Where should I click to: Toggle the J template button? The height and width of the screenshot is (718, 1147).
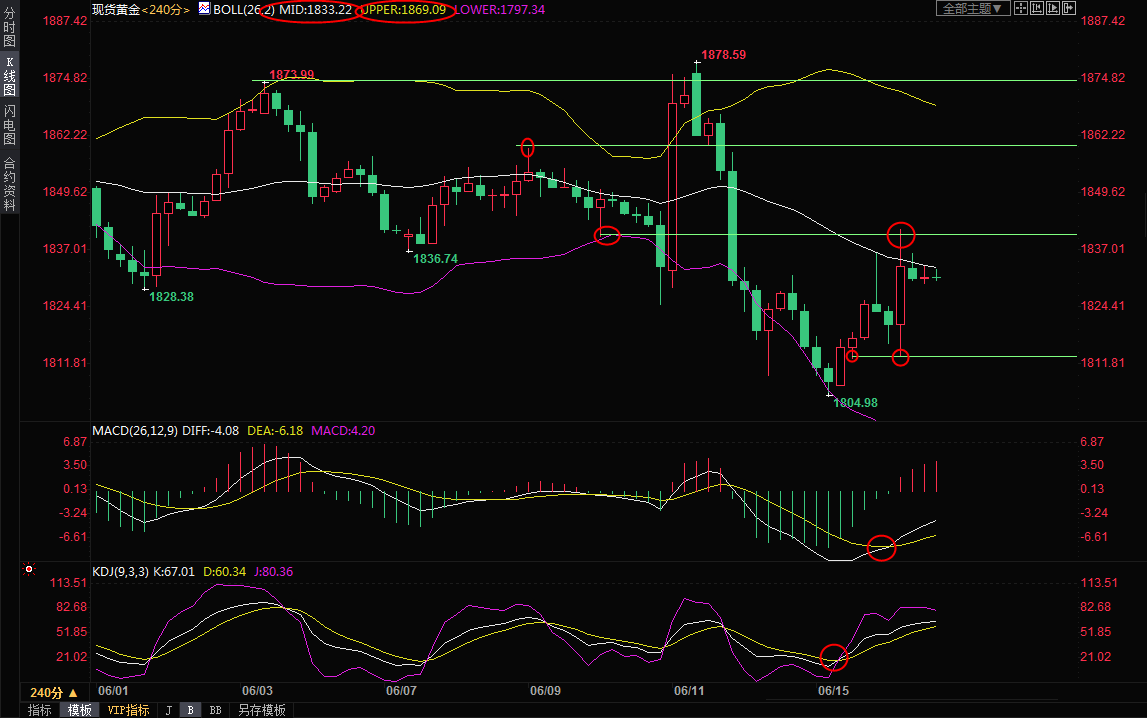(x=168, y=710)
